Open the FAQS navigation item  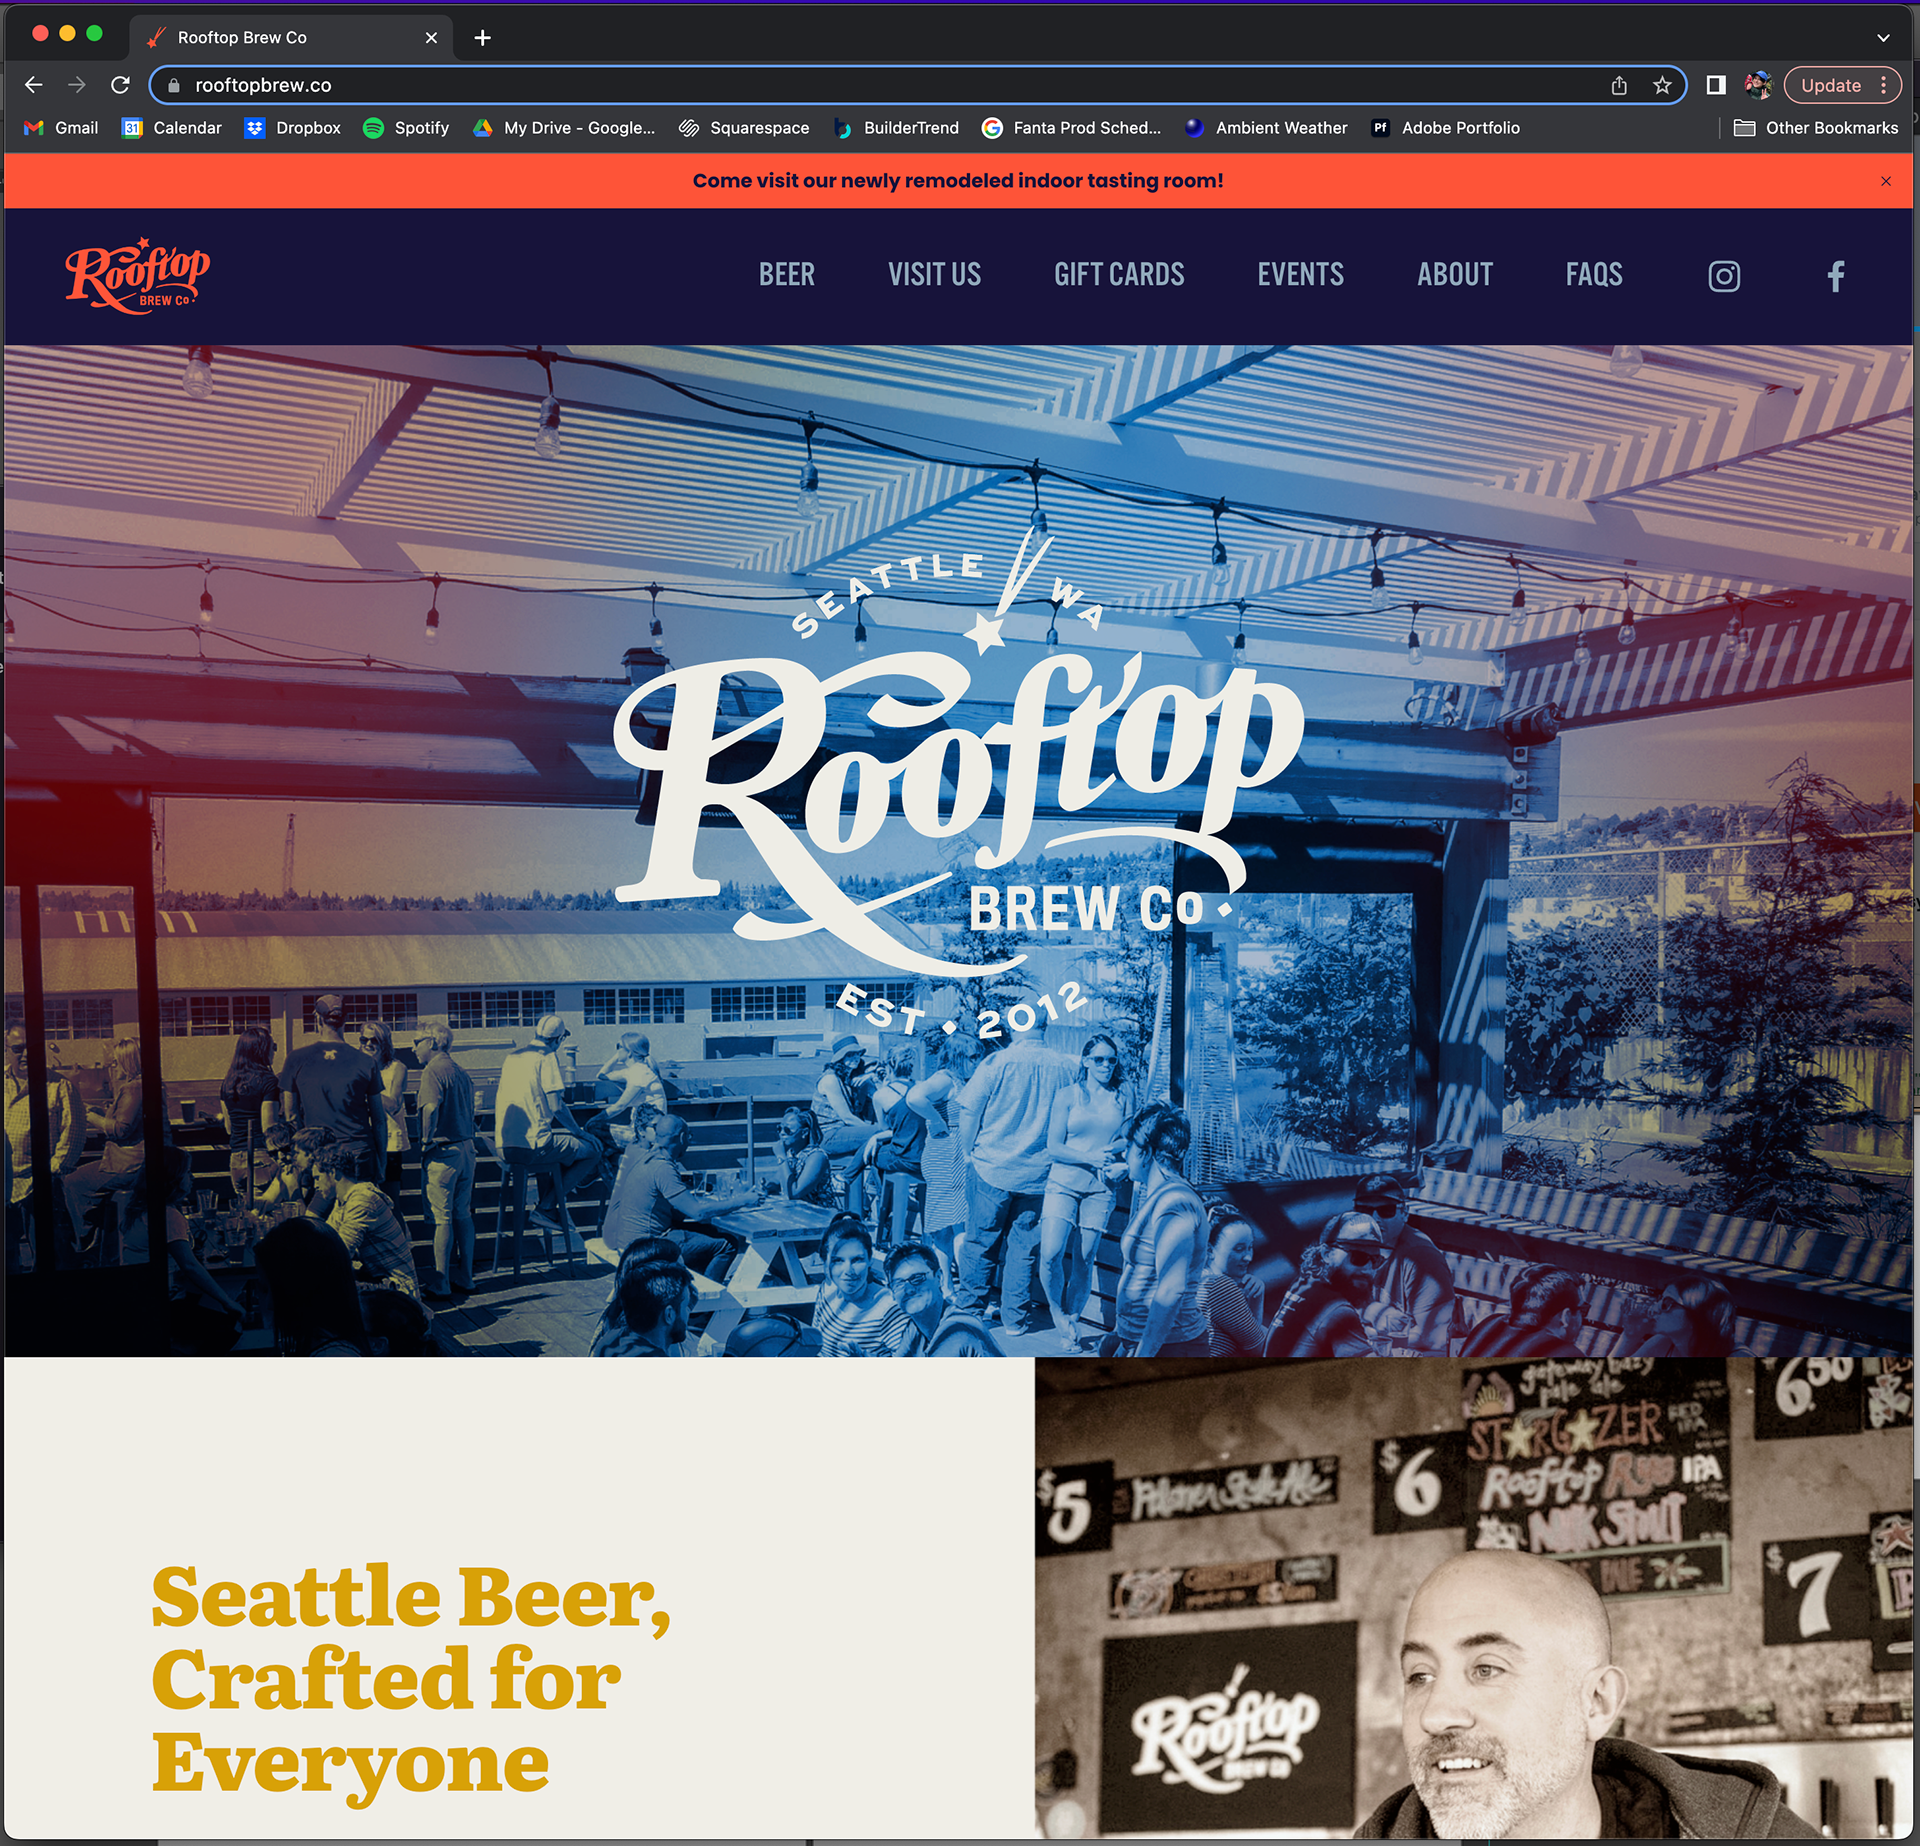tap(1594, 275)
